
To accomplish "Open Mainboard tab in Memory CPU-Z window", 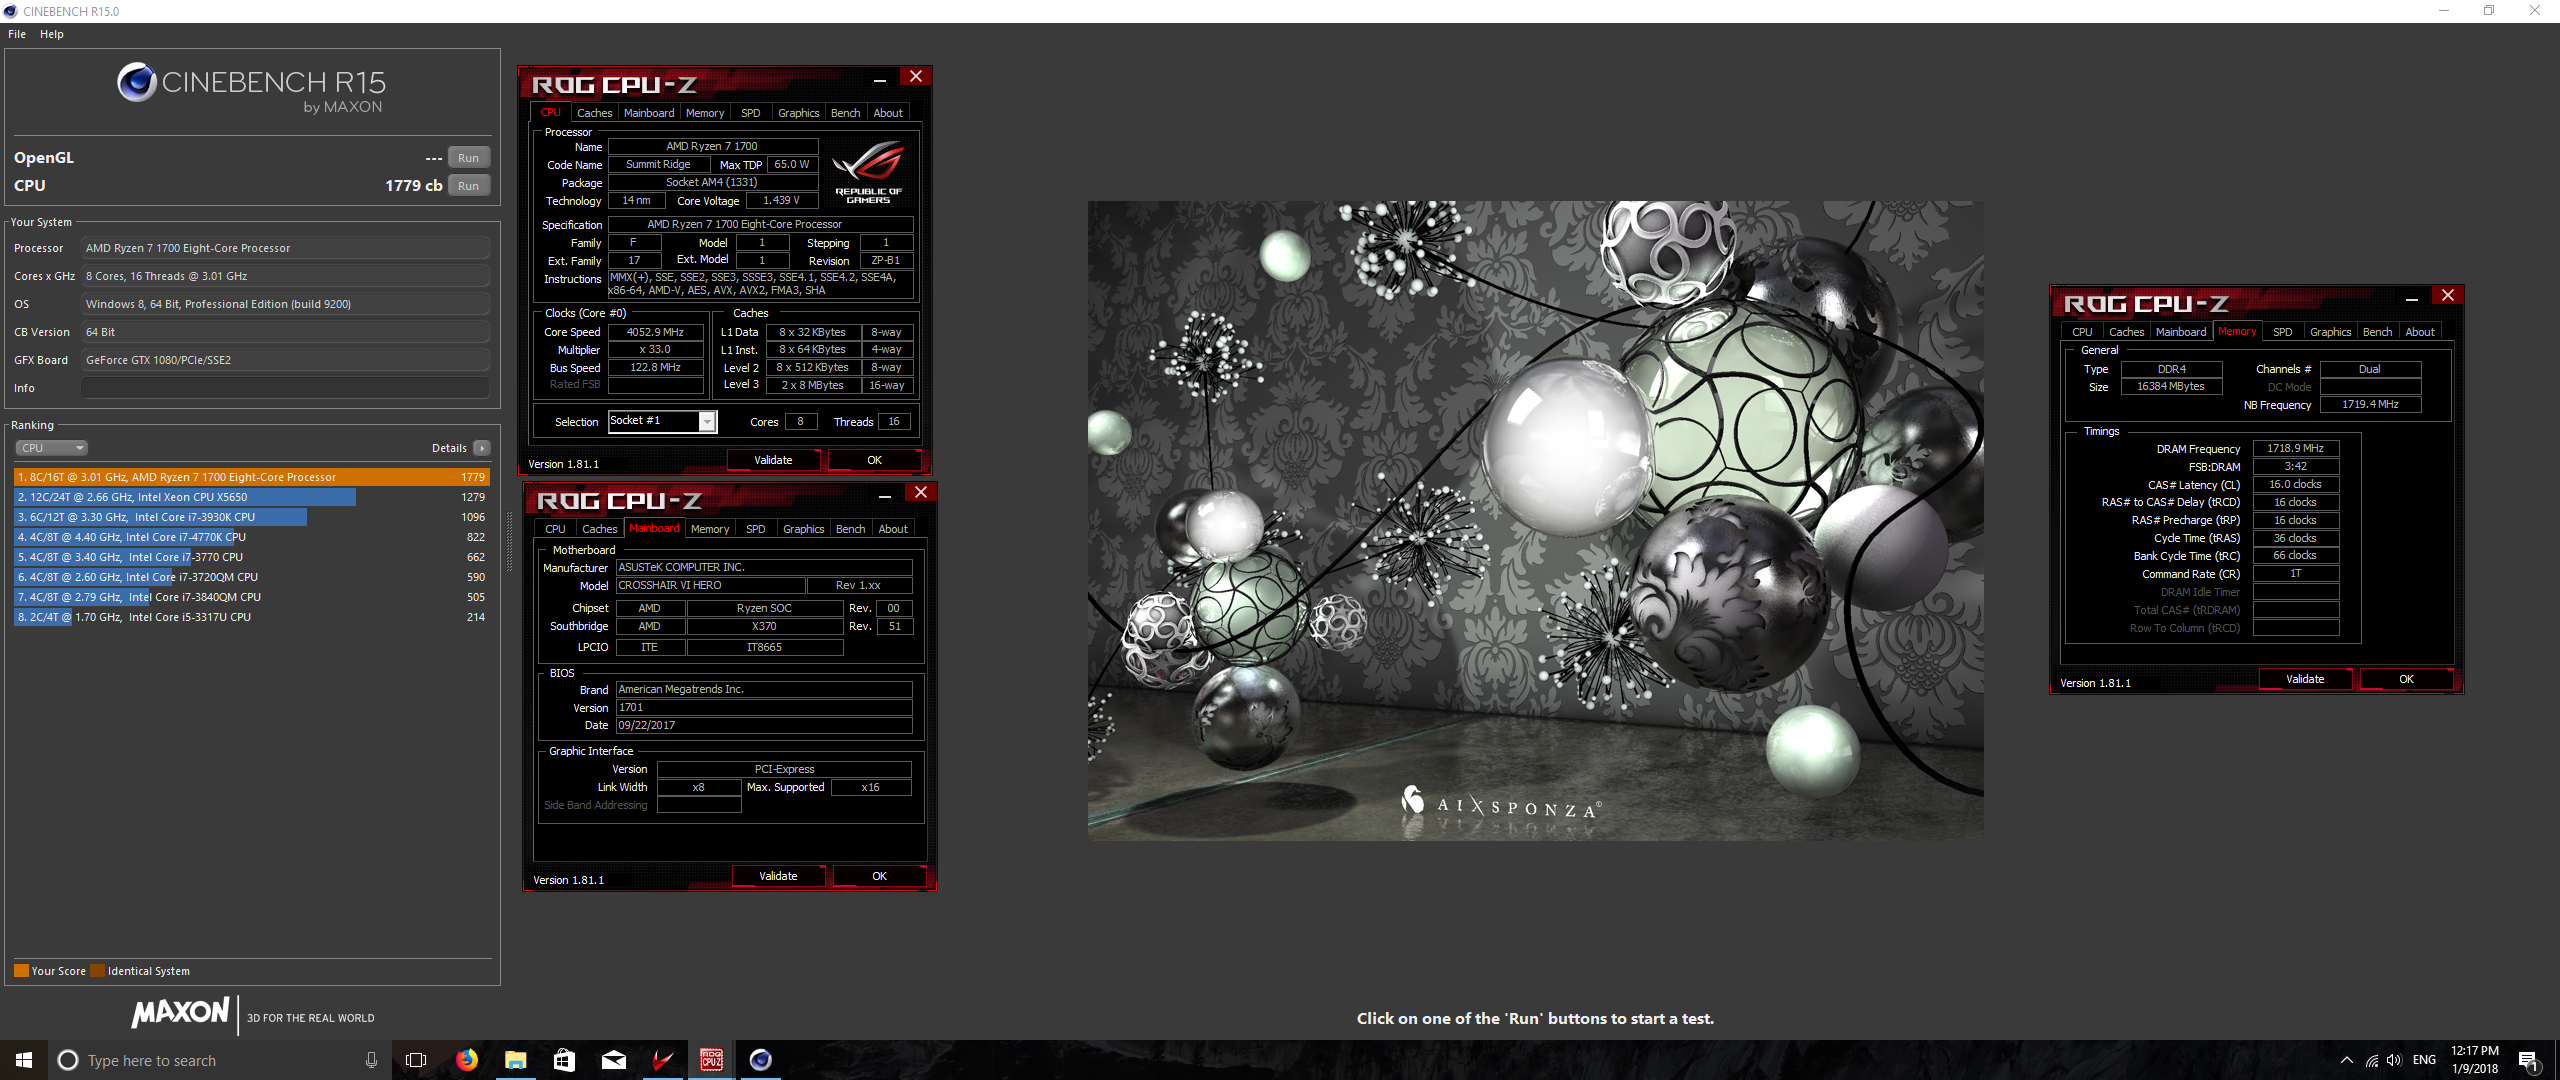I will point(2181,332).
